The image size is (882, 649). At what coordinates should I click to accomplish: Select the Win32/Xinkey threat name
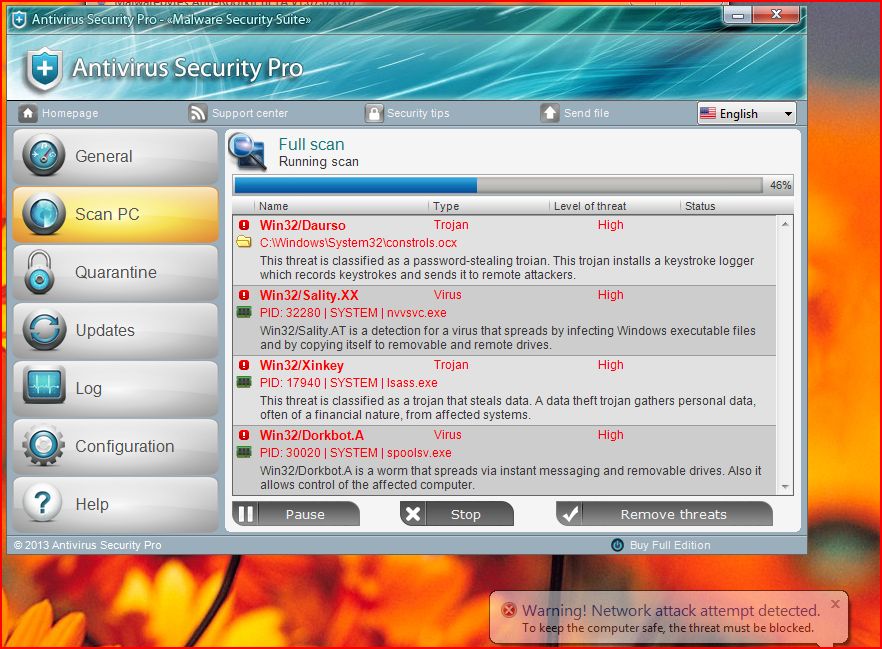pyautogui.click(x=302, y=365)
